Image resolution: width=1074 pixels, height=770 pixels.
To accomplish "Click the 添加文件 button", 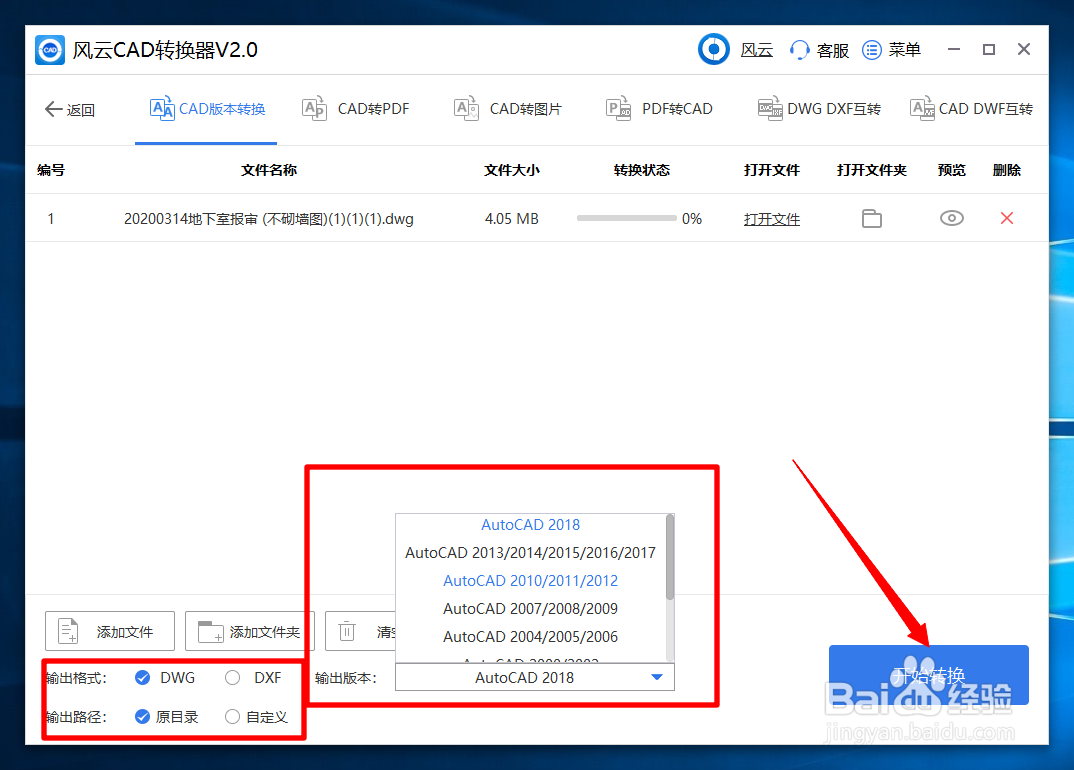I will point(110,631).
